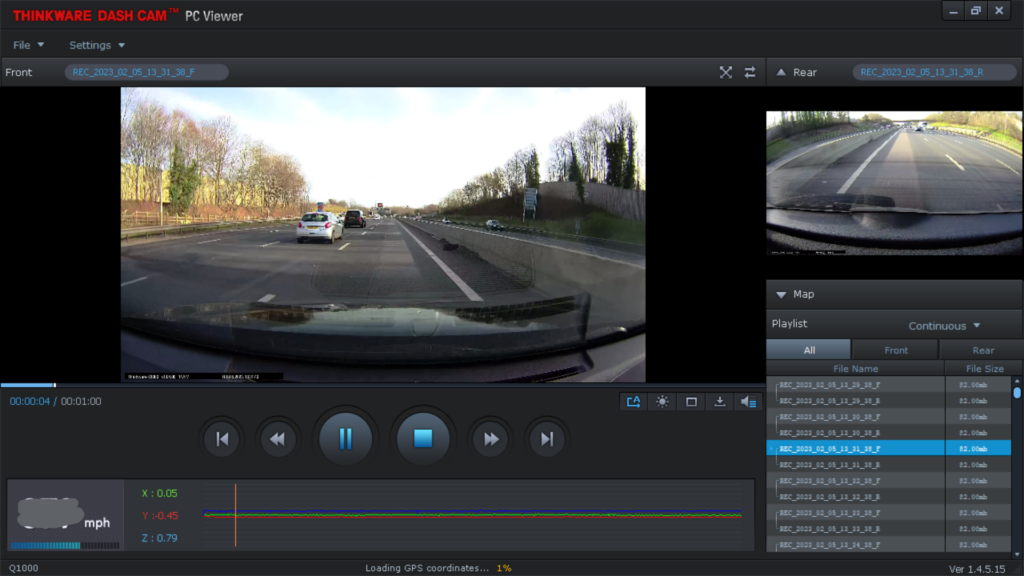Open the Settings menu

pyautogui.click(x=97, y=45)
